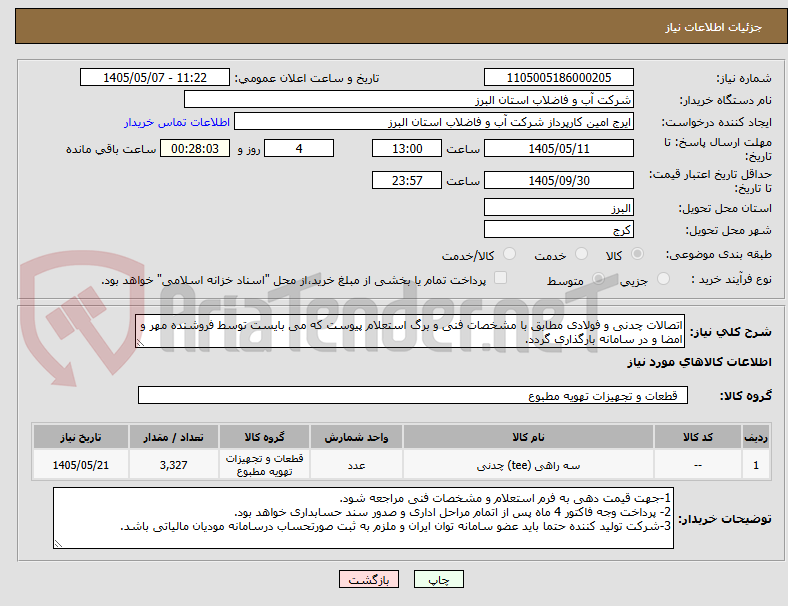
Task: Click the بازگشت (back) button
Action: tap(369, 579)
